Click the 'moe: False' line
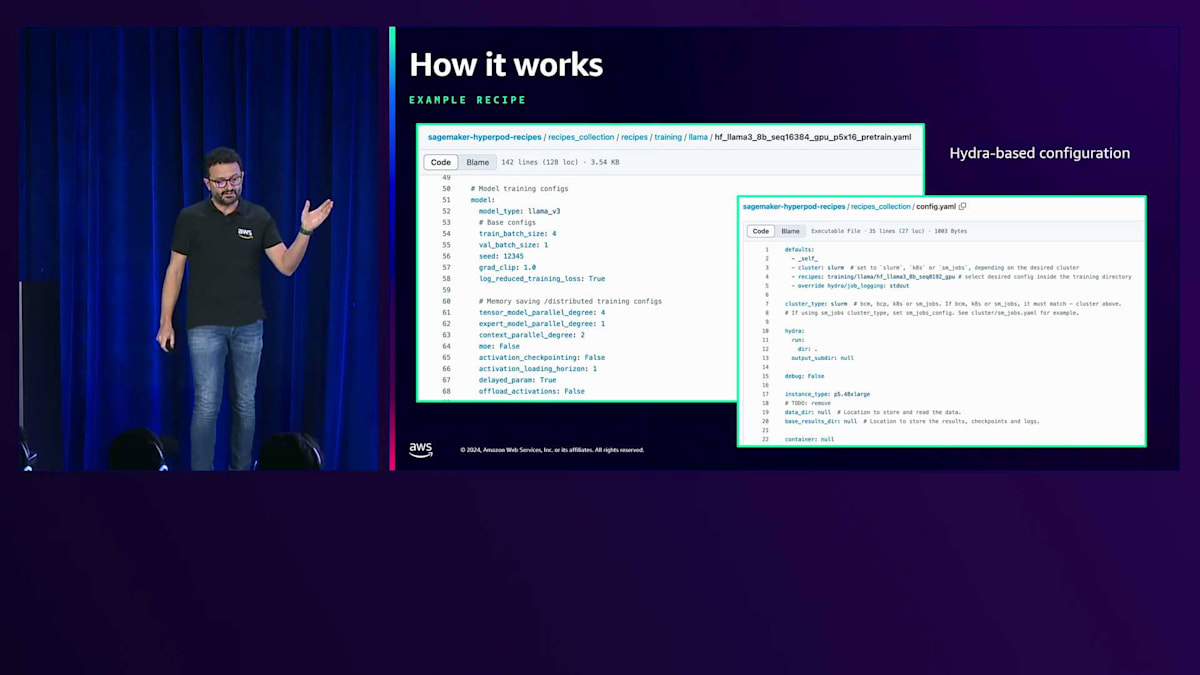This screenshot has height=675, width=1200. tap(500, 346)
